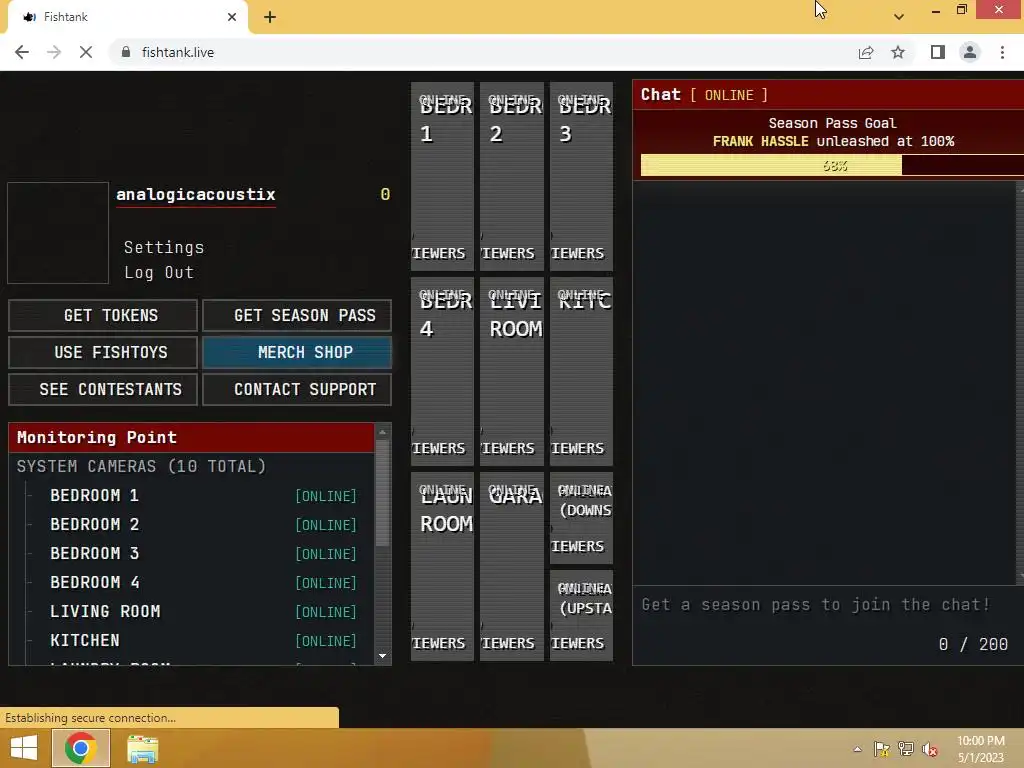Open the taskbar clock and date
The image size is (1024, 768).
pos(981,749)
